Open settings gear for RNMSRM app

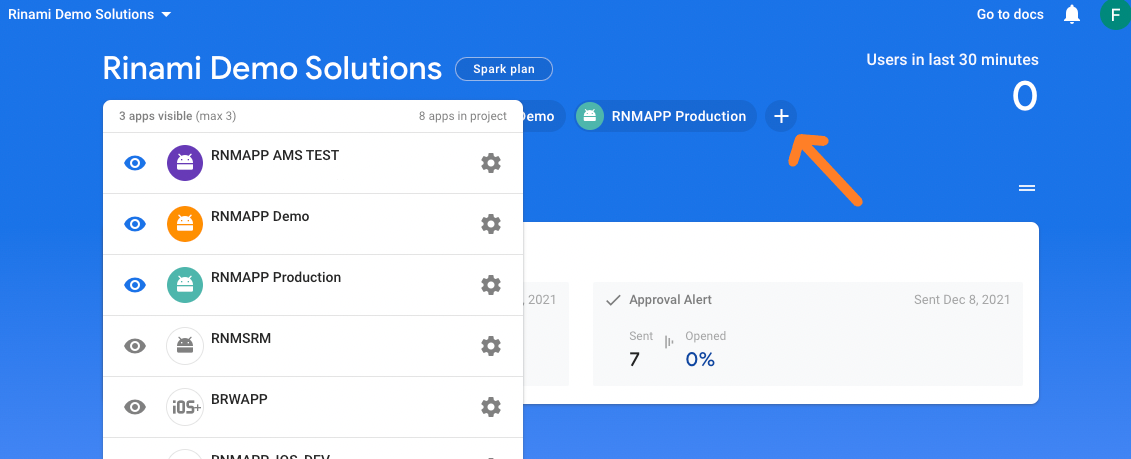pyautogui.click(x=490, y=346)
